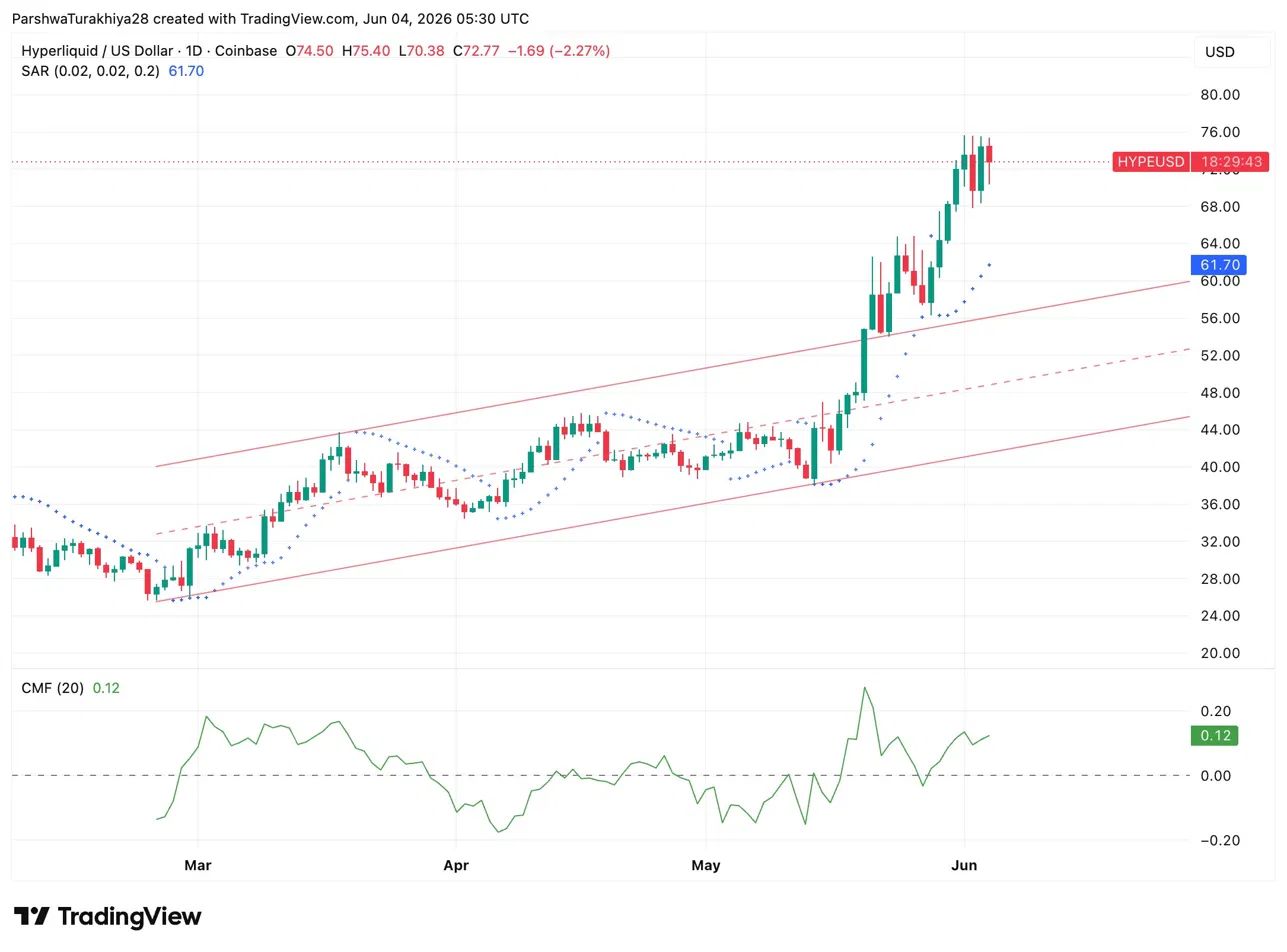Click the change value −1.69 (−2.27%)
Screen dimensions: 1287x952
(x=559, y=51)
